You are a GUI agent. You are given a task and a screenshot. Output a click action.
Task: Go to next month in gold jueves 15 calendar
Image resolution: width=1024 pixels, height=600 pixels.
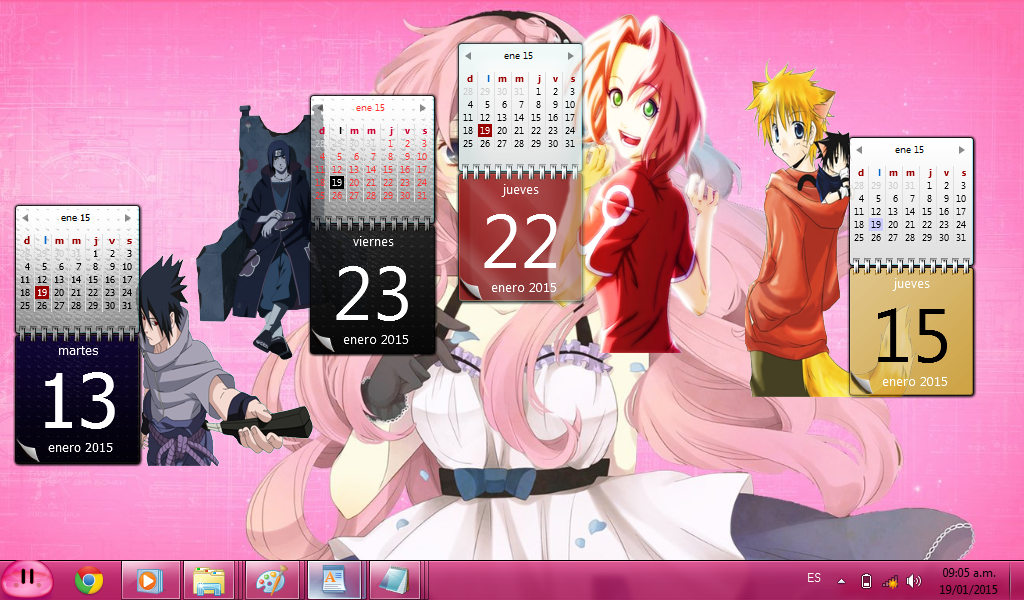coord(962,150)
